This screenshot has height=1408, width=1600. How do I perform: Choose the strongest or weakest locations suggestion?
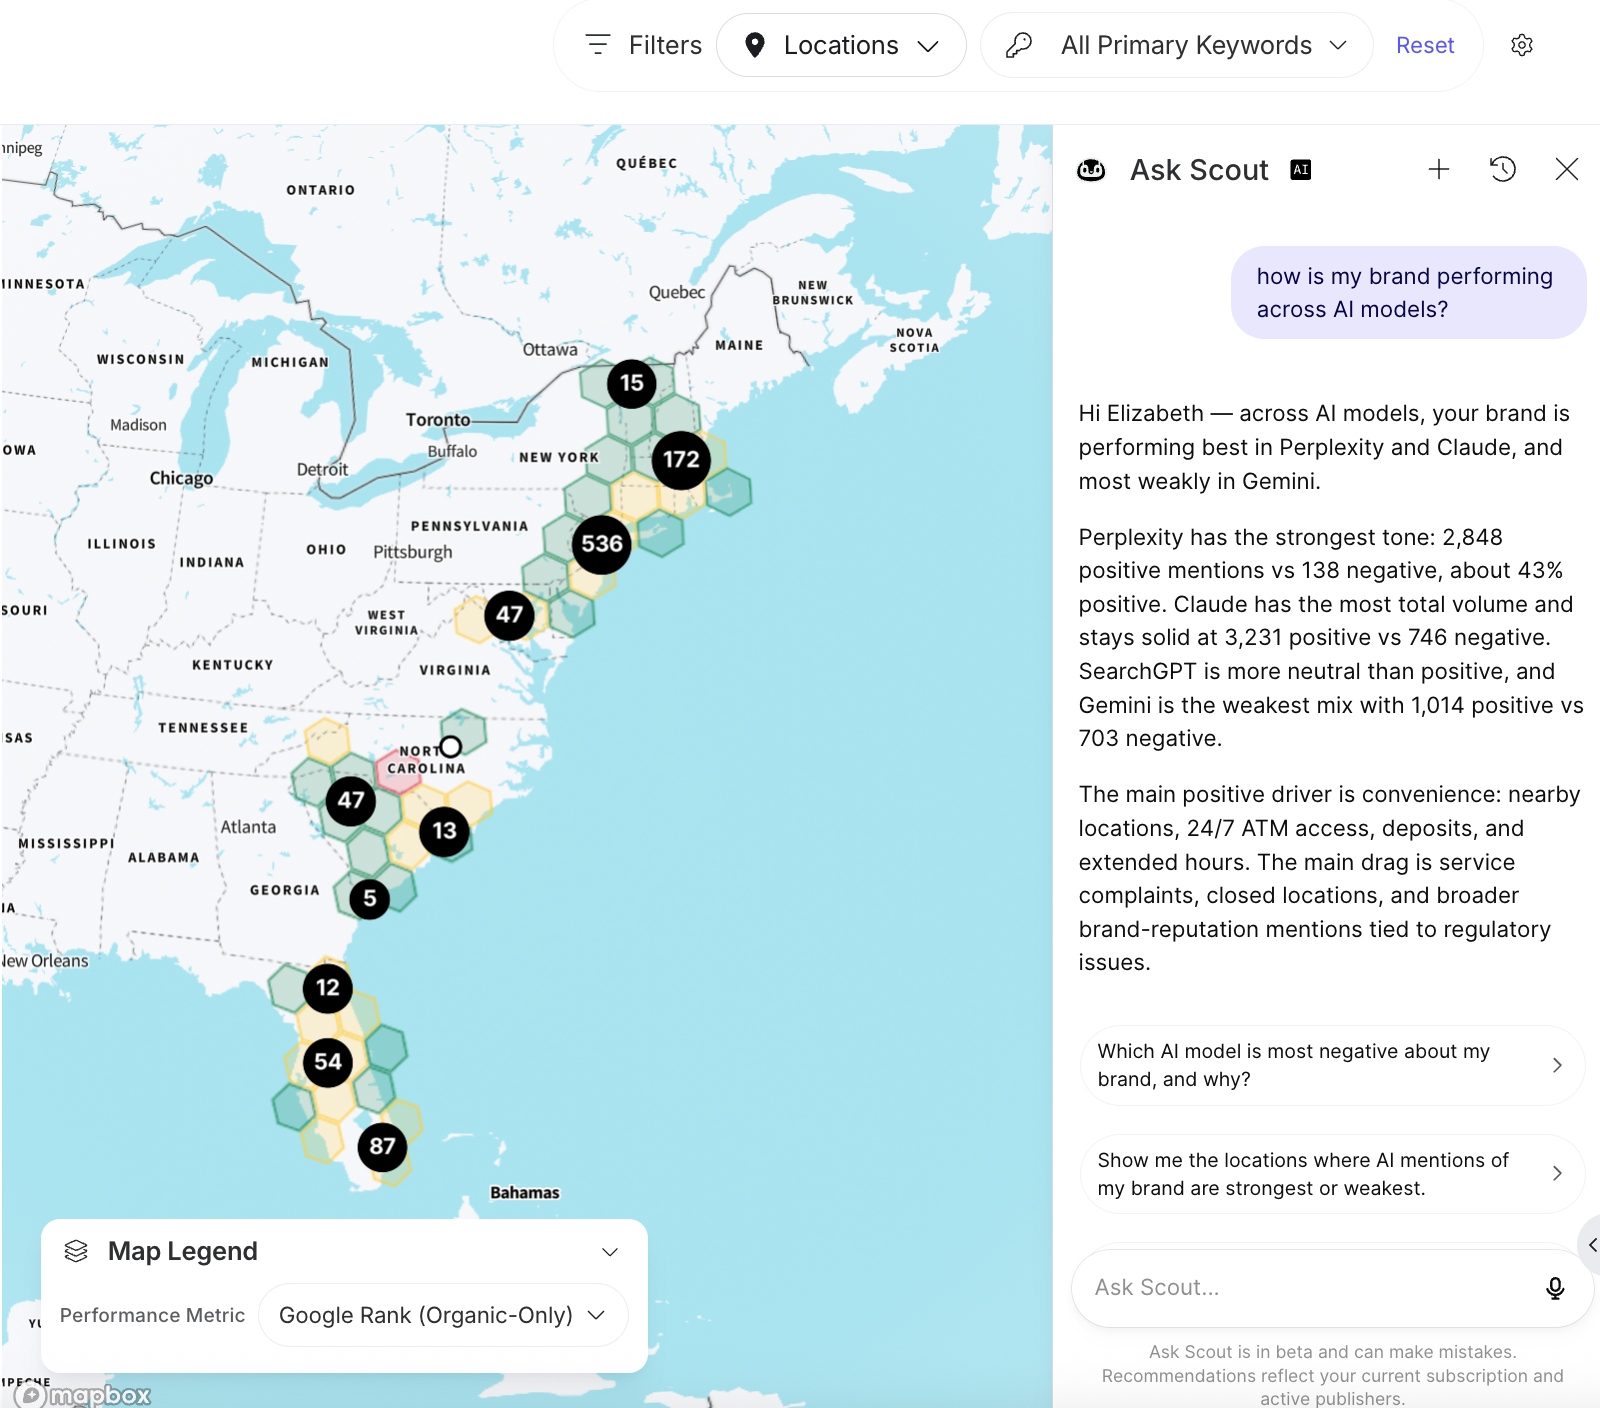(x=1332, y=1174)
